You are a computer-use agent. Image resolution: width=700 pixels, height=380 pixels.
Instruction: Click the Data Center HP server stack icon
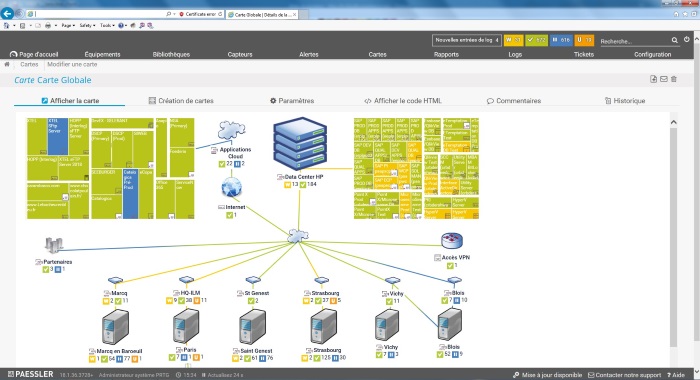point(300,144)
